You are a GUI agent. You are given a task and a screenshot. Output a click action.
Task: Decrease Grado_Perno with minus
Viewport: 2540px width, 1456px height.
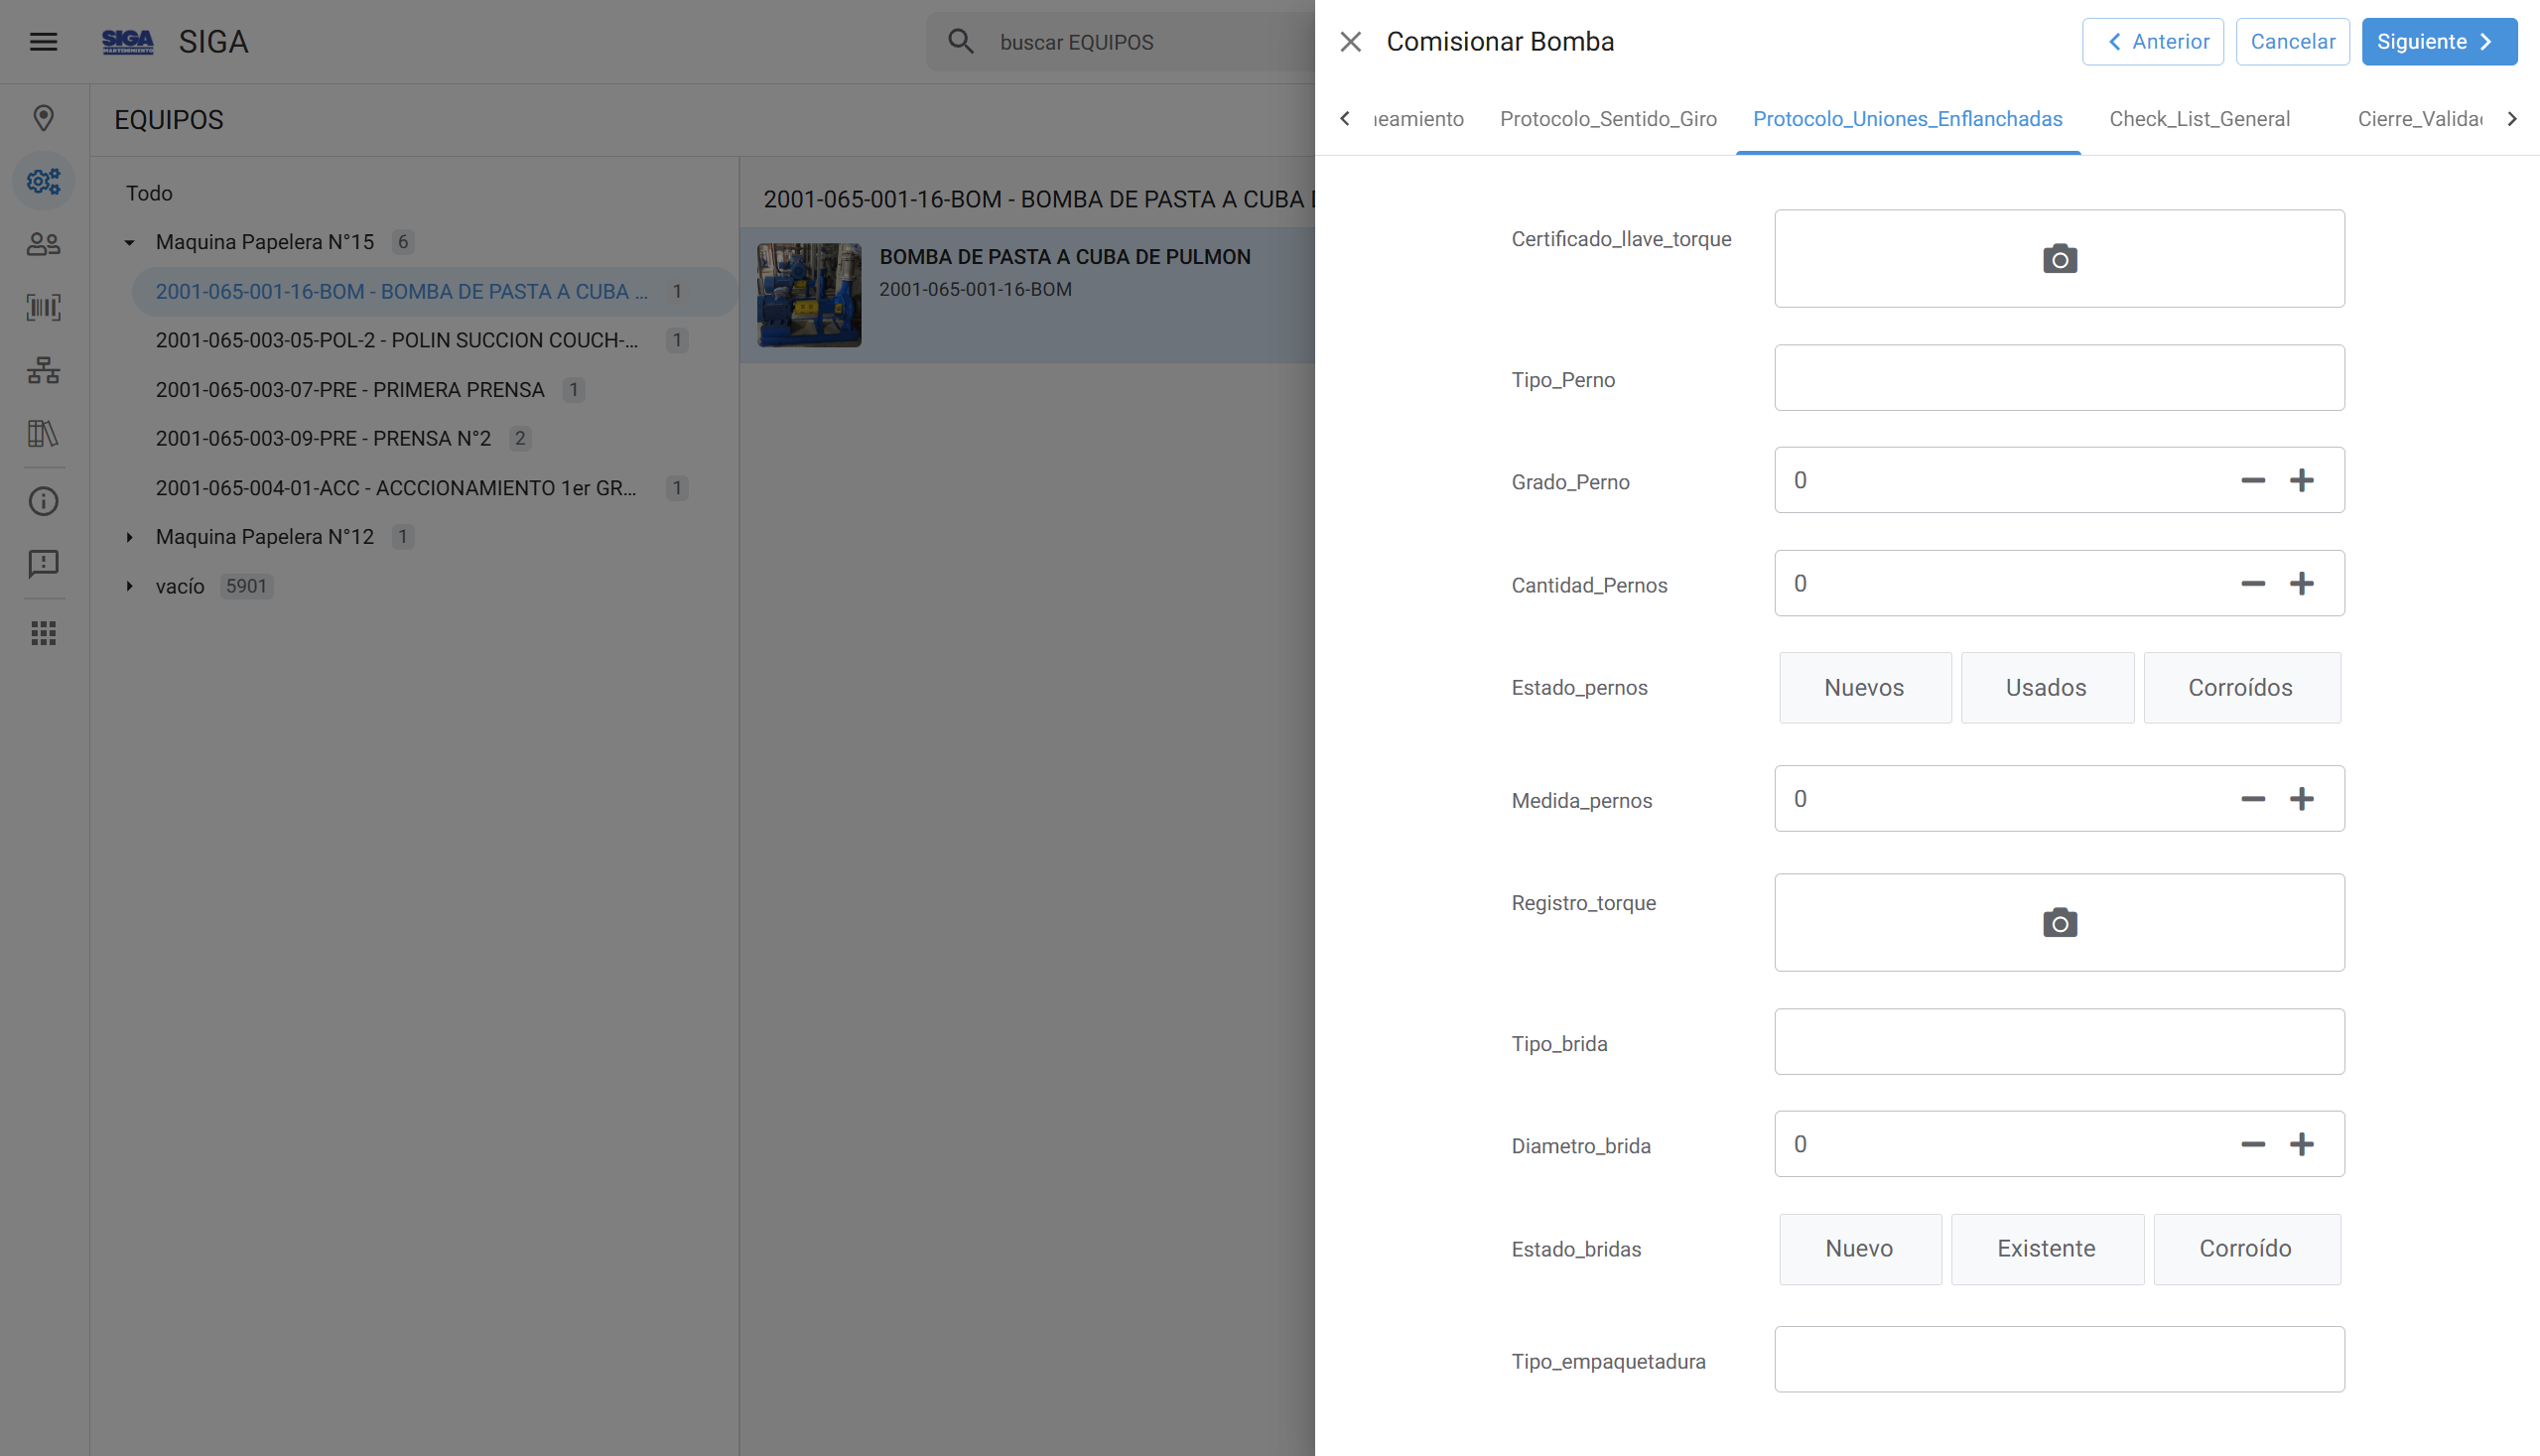tap(2252, 480)
